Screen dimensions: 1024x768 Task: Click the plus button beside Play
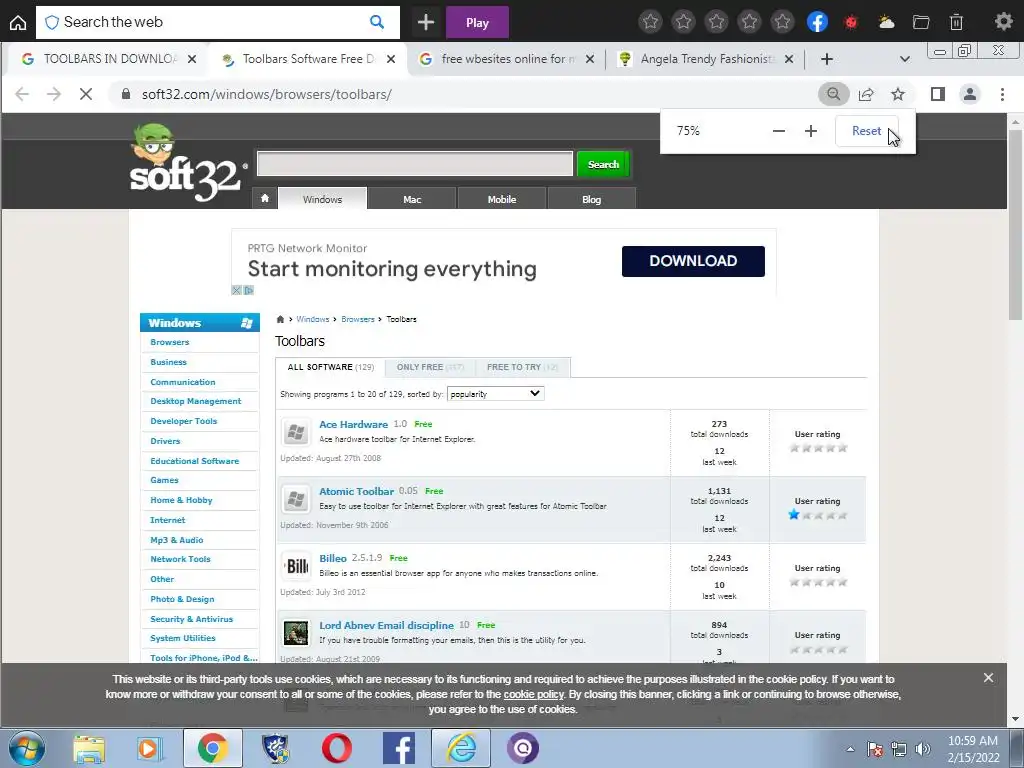point(426,22)
